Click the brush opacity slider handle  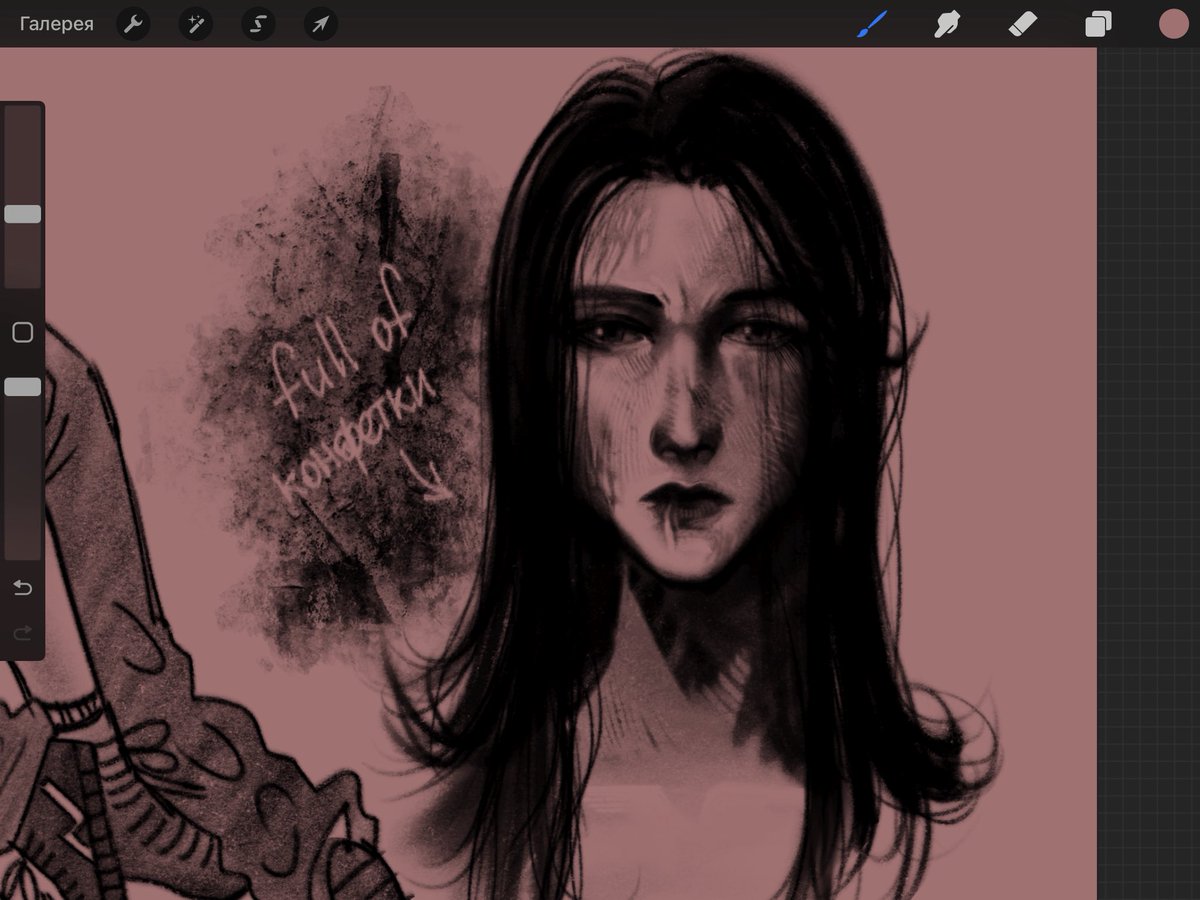23,387
